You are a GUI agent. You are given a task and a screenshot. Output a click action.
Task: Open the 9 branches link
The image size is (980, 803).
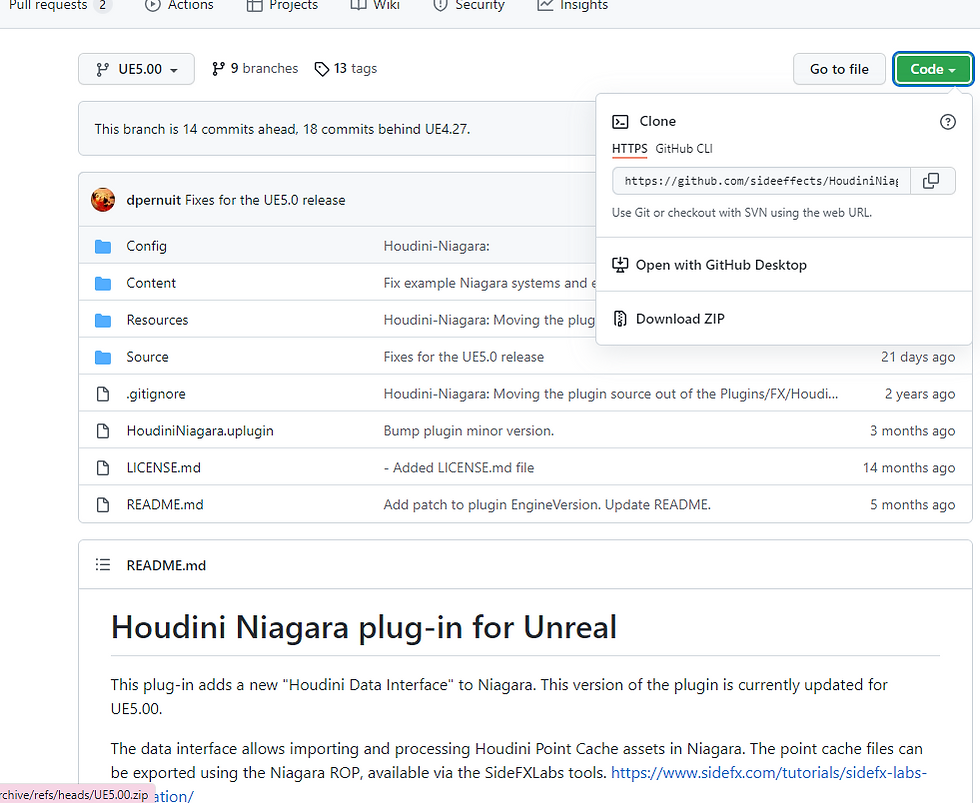pyautogui.click(x=256, y=69)
